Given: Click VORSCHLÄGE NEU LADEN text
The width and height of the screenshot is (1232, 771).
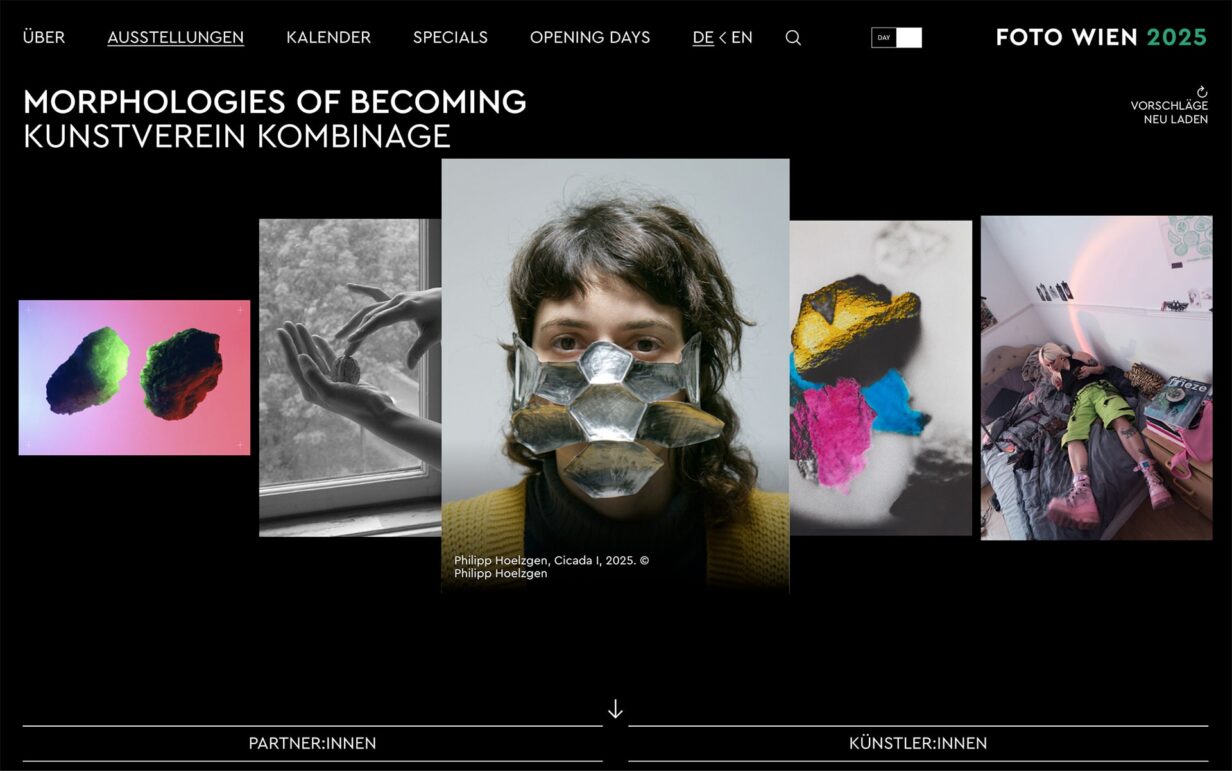Looking at the screenshot, I should (x=1169, y=112).
